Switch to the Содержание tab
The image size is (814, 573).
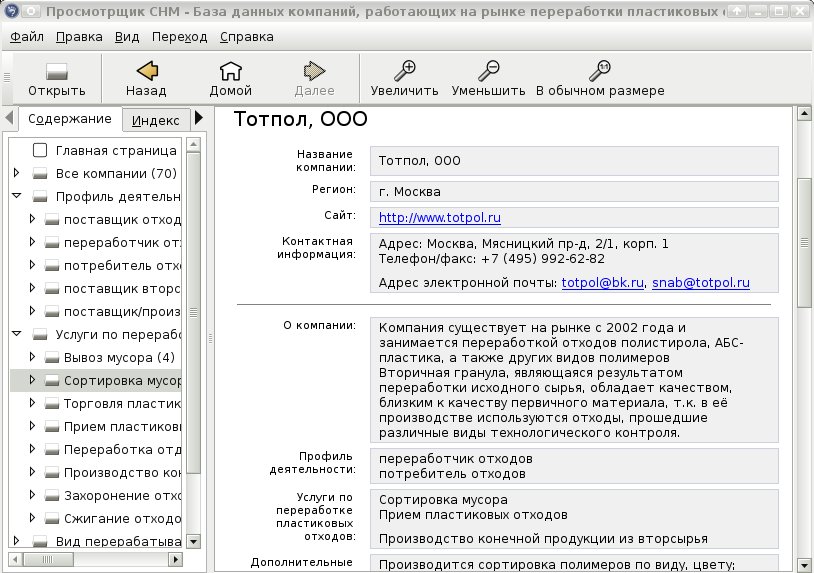coord(70,119)
